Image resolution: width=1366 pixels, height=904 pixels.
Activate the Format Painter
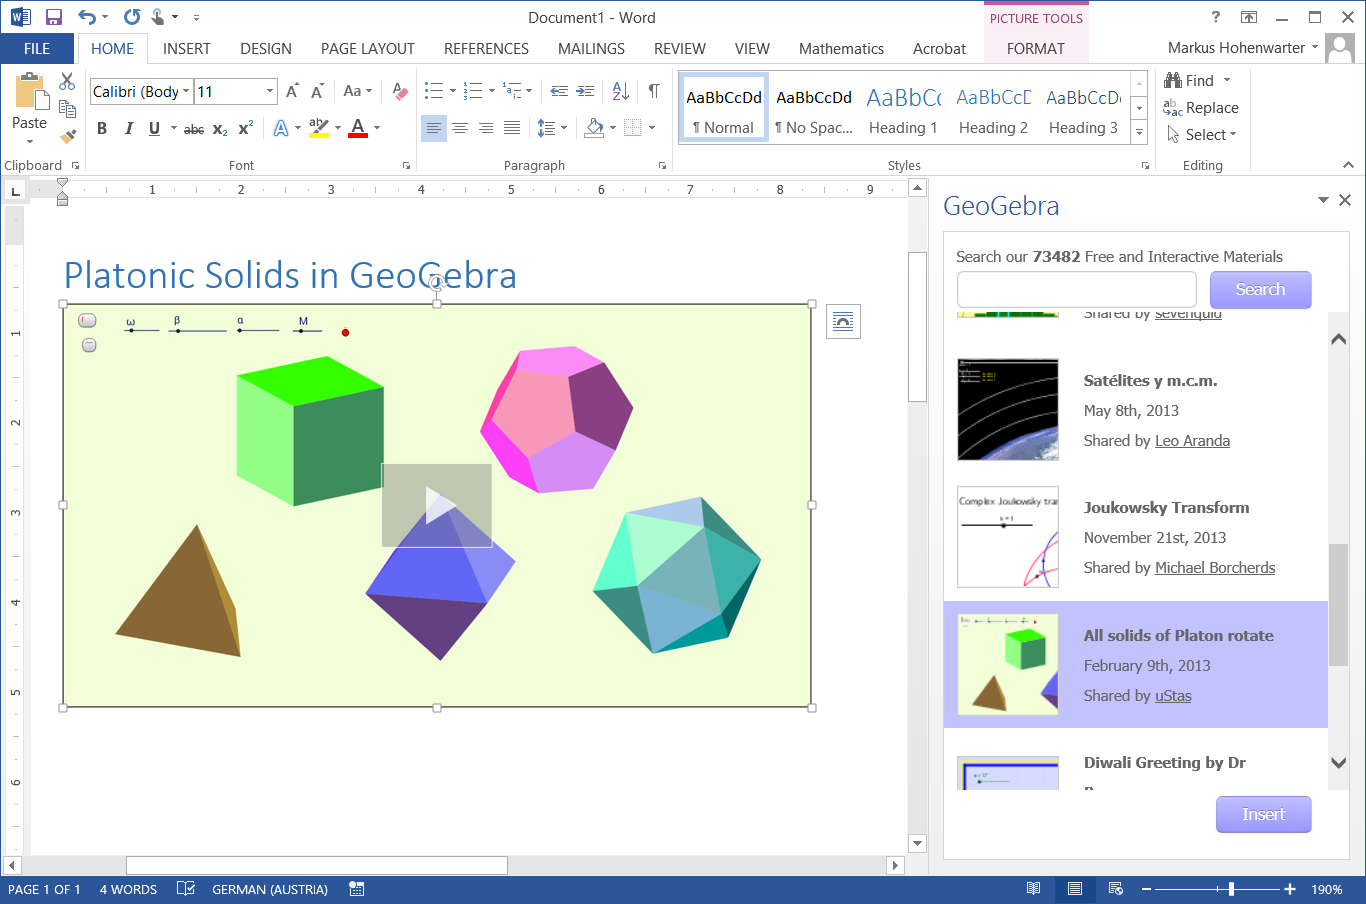66,137
